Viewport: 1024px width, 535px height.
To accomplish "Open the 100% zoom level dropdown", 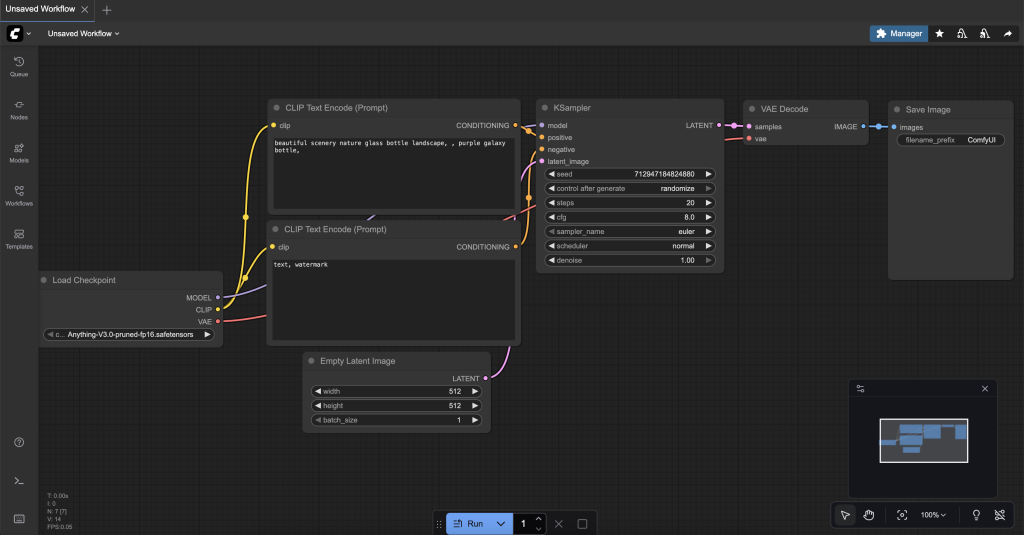I will pyautogui.click(x=934, y=515).
